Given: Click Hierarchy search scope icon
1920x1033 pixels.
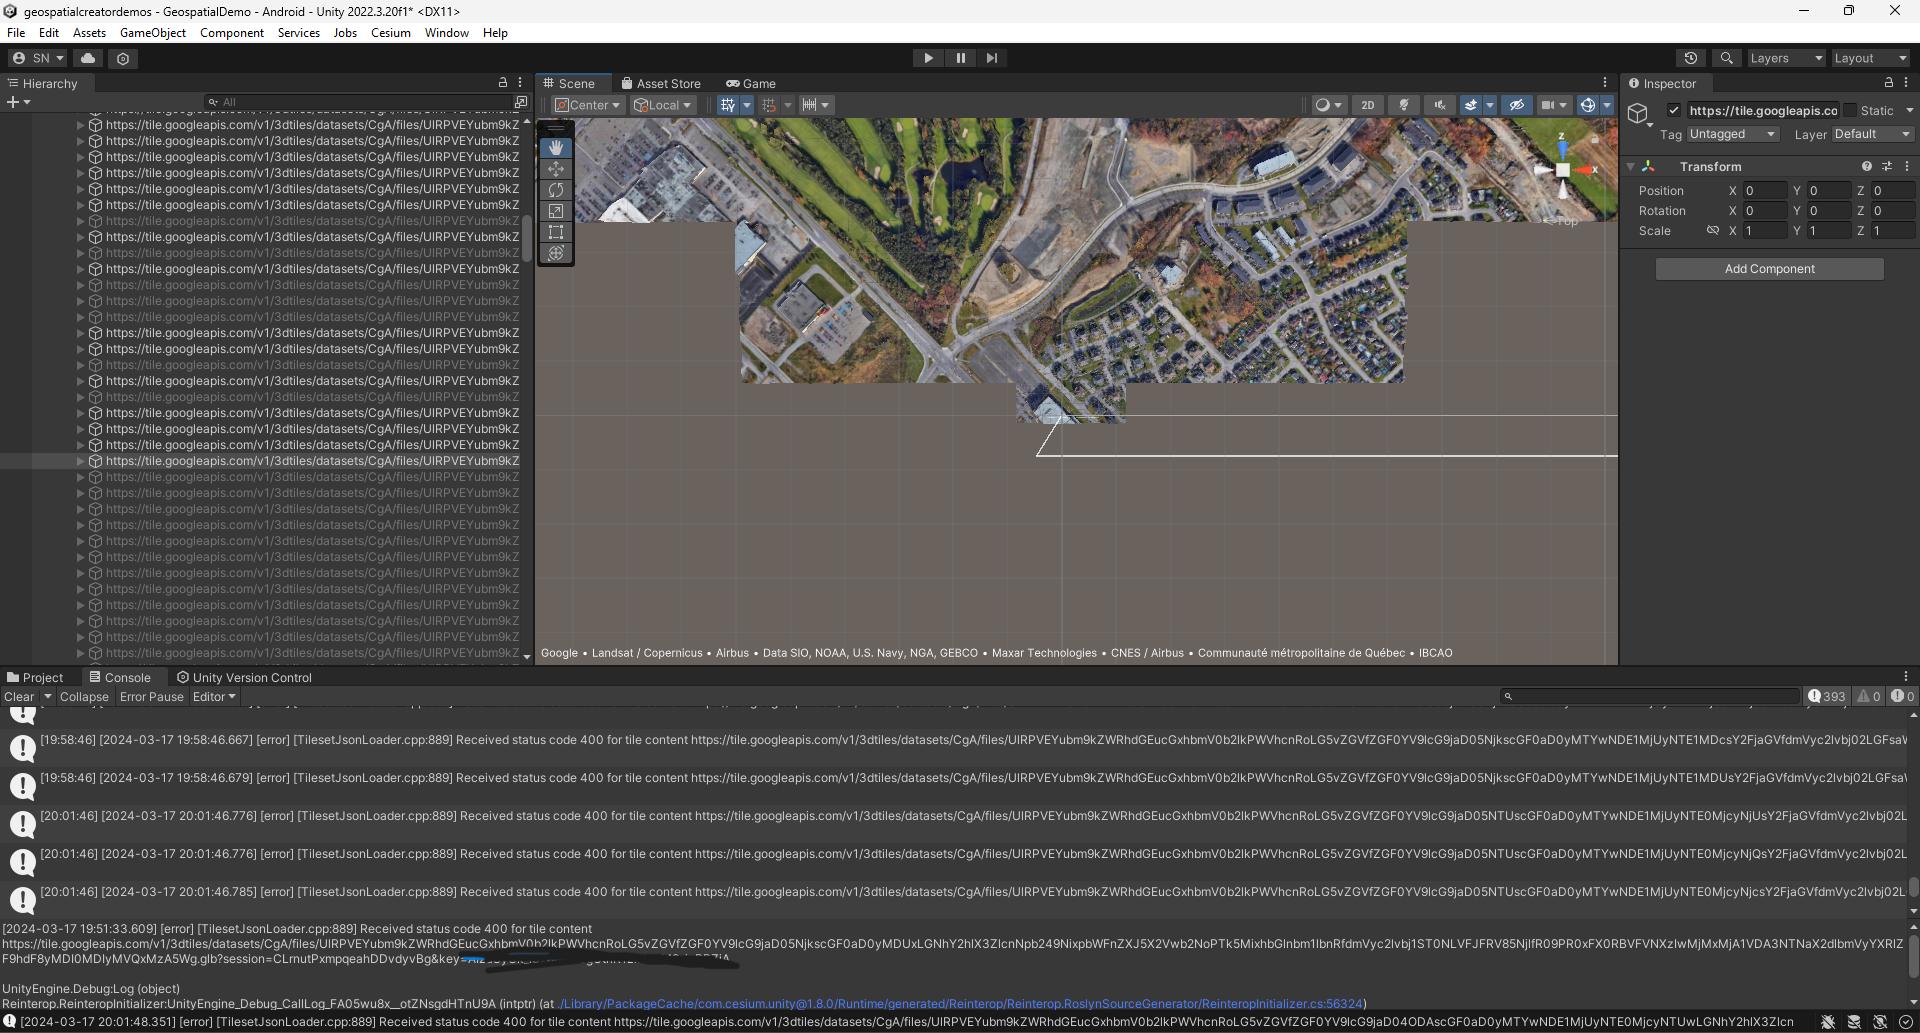Looking at the screenshot, I should pyautogui.click(x=521, y=102).
